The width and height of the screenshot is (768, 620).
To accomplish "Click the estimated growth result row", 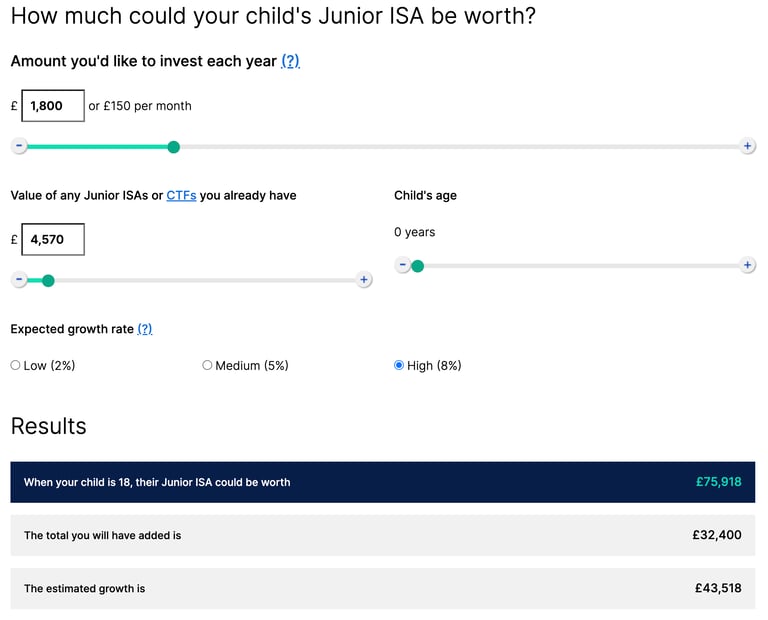I will 383,589.
